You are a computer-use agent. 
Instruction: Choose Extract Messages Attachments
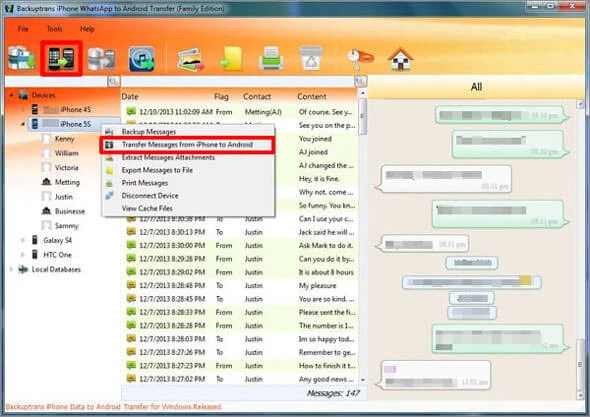(188, 157)
